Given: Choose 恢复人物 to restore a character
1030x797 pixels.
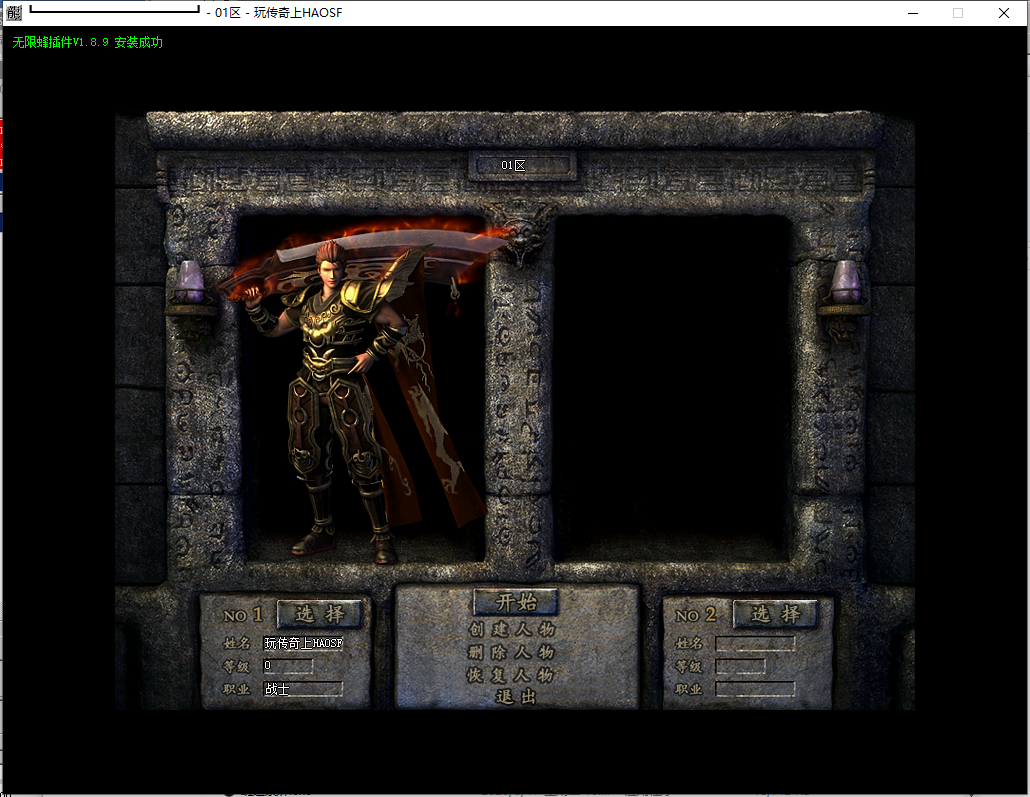Looking at the screenshot, I should (511, 675).
